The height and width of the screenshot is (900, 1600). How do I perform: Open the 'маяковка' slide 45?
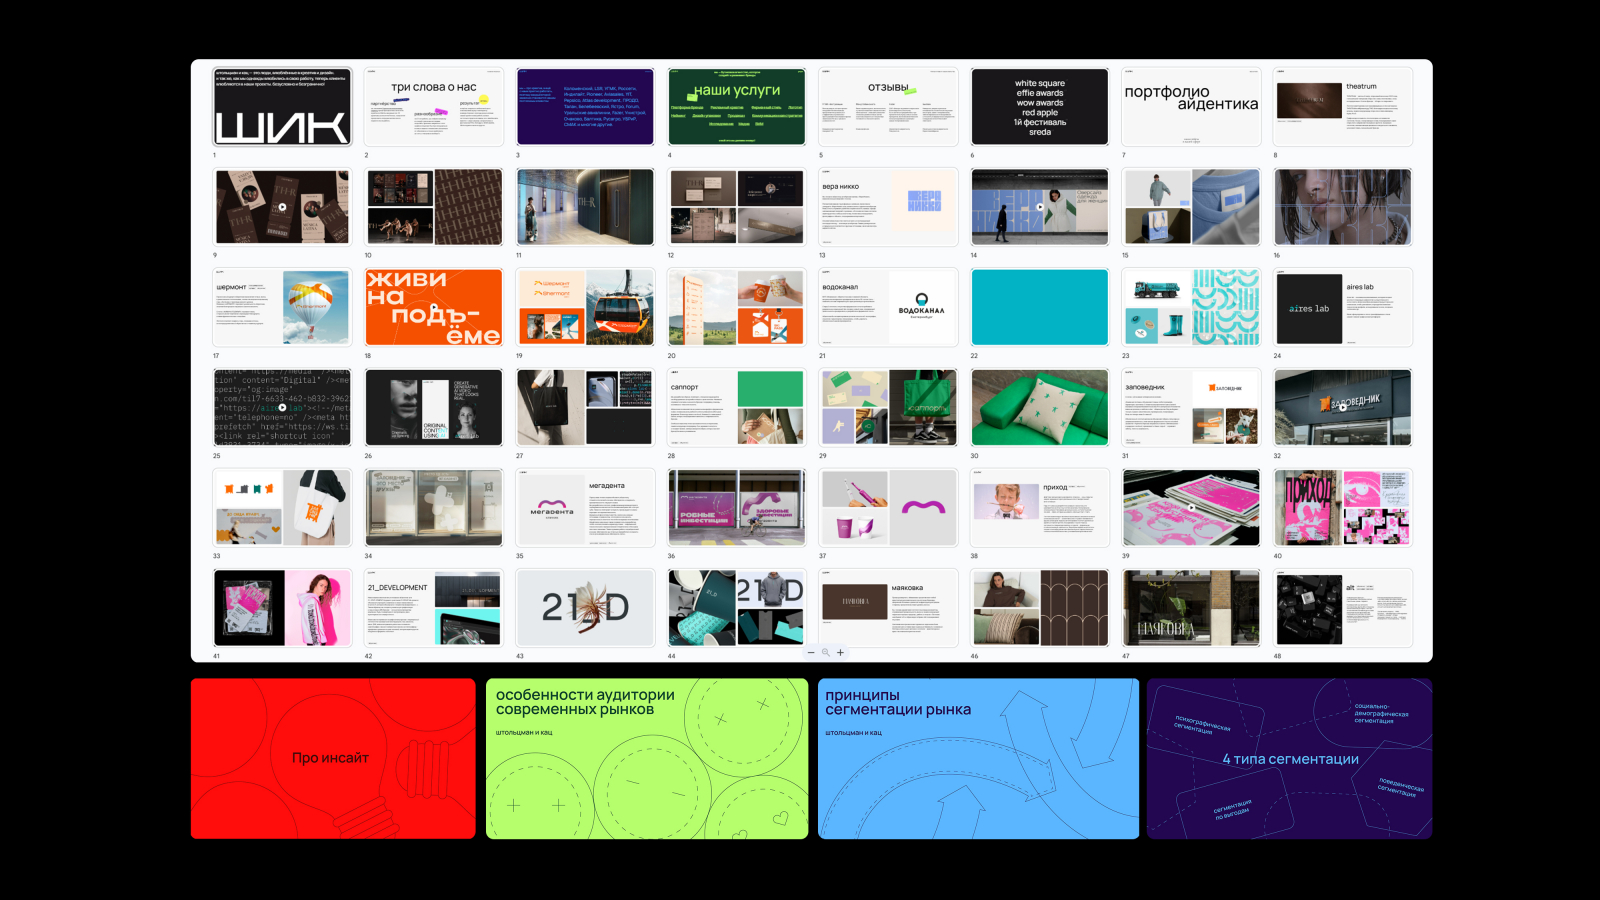888,608
